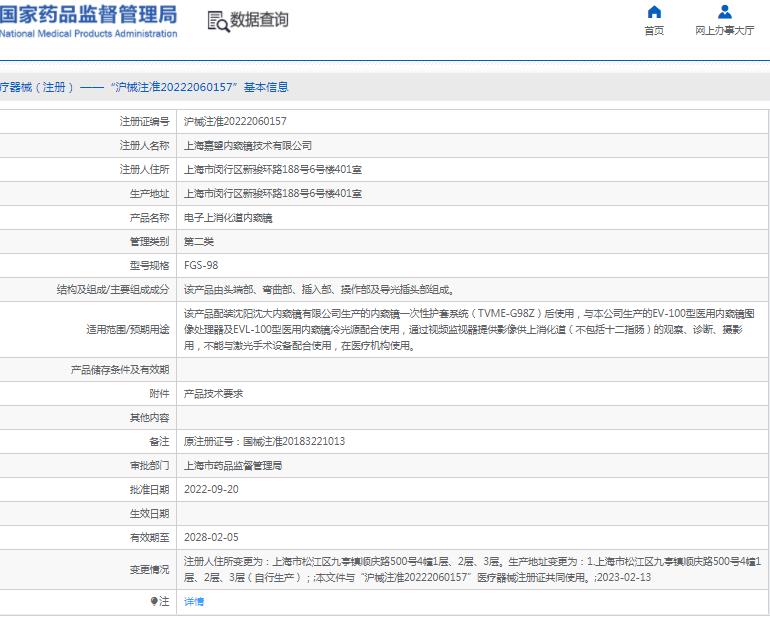This screenshot has height=624, width=770.
Task: Select the model value FGS-98
Action: (x=201, y=266)
